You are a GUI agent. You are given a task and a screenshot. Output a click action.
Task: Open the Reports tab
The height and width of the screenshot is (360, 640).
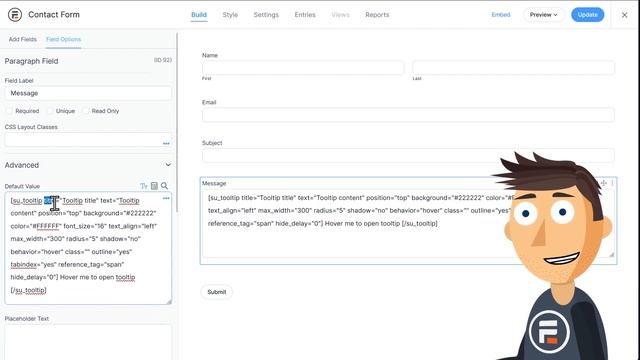click(377, 15)
